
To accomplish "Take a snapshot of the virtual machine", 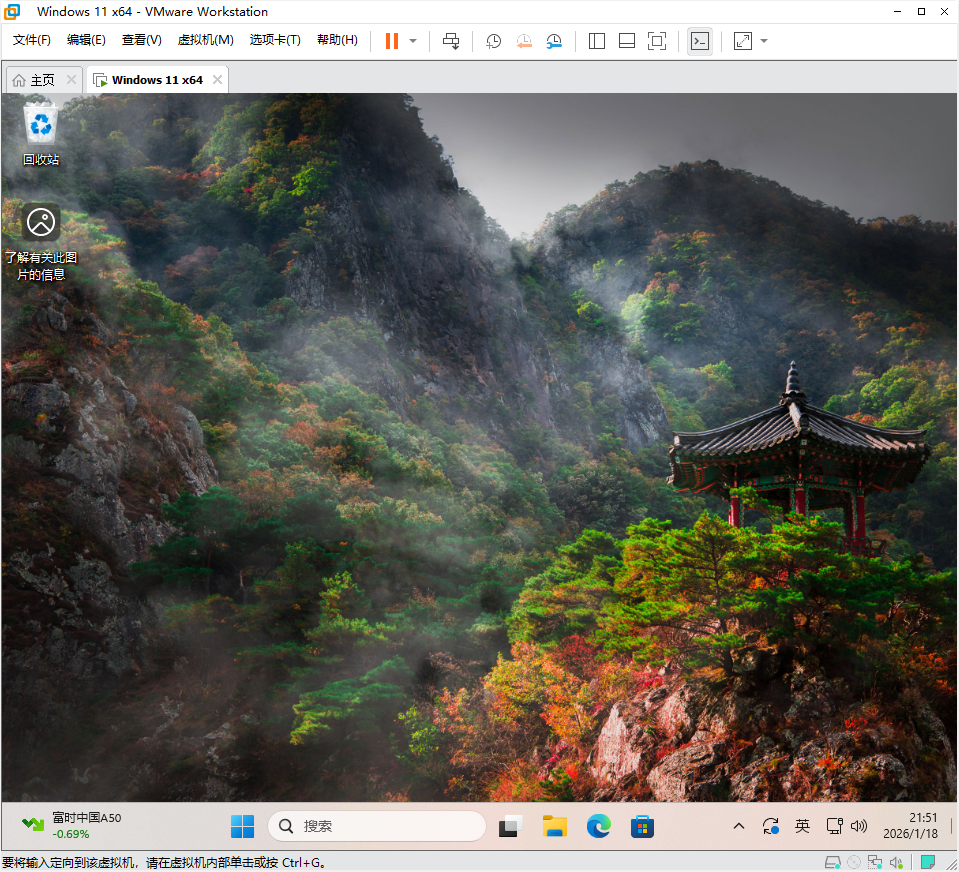I will coord(494,41).
